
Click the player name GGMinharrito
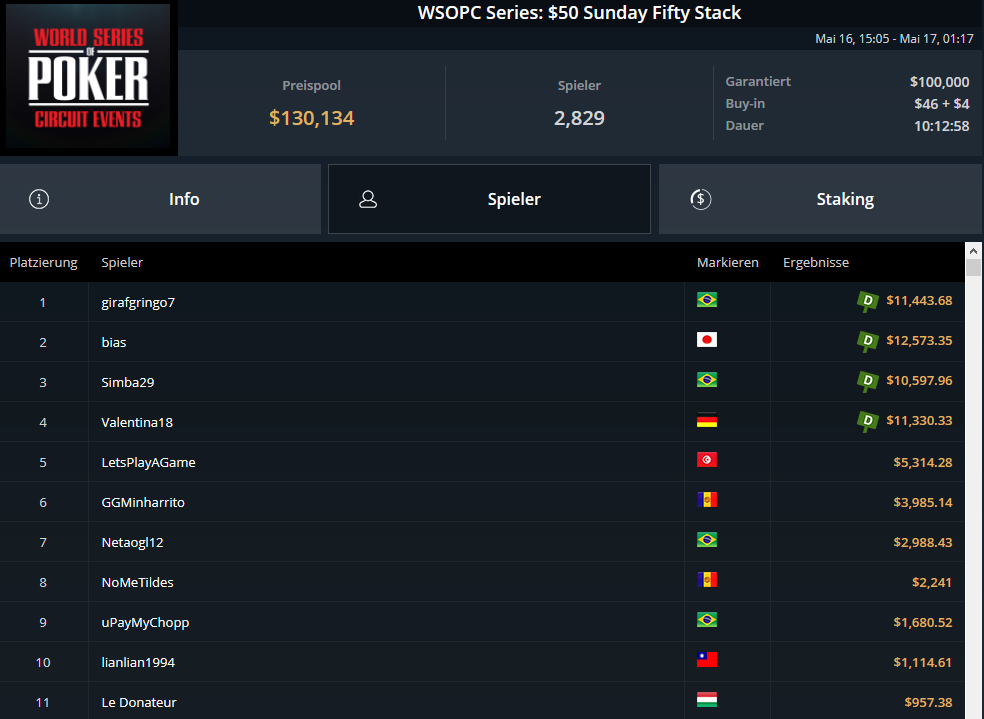coord(143,502)
